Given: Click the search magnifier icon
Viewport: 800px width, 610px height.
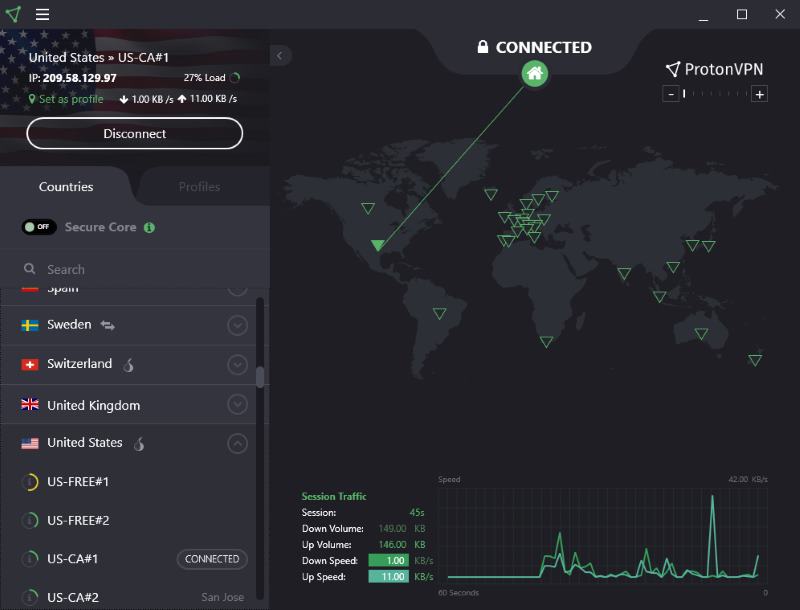Looking at the screenshot, I should pyautogui.click(x=30, y=269).
